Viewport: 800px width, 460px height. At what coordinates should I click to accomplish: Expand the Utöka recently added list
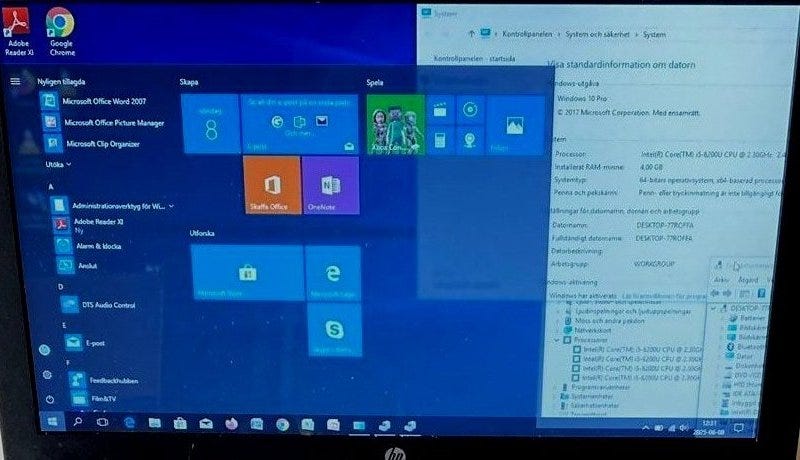(x=58, y=164)
